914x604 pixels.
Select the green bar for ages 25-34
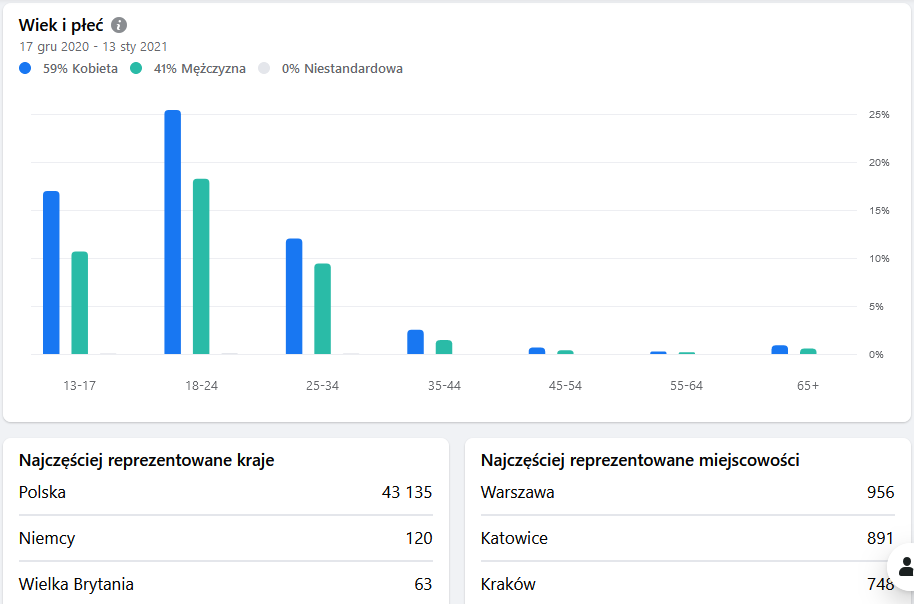[322, 308]
